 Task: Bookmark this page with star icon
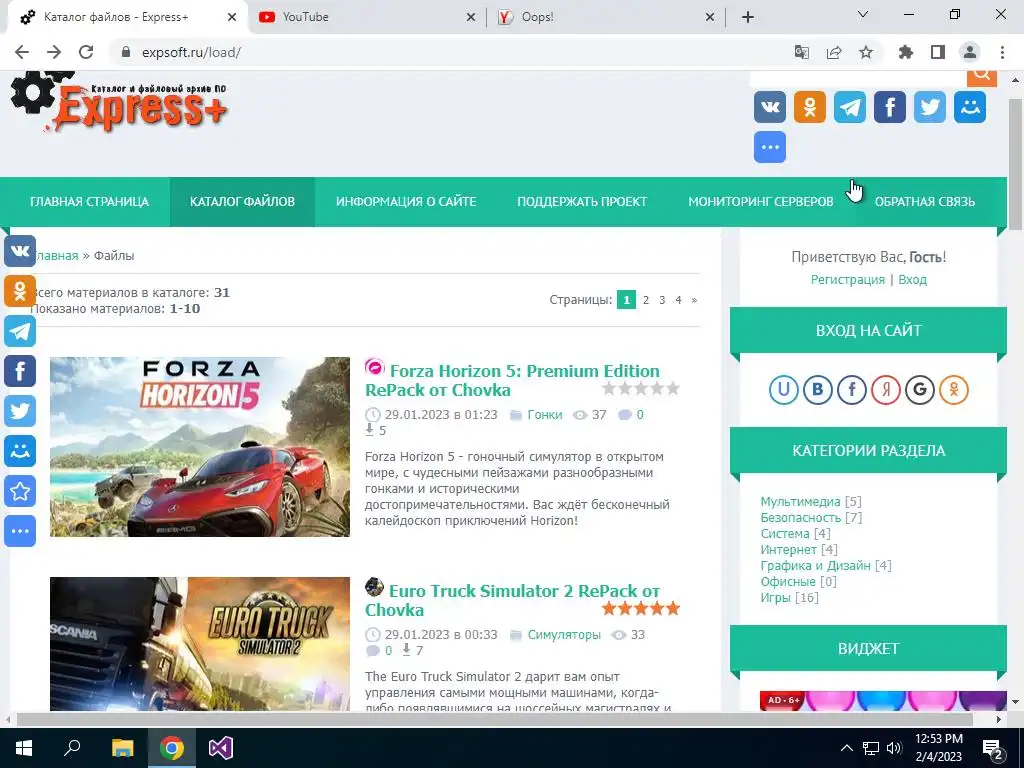[866, 52]
